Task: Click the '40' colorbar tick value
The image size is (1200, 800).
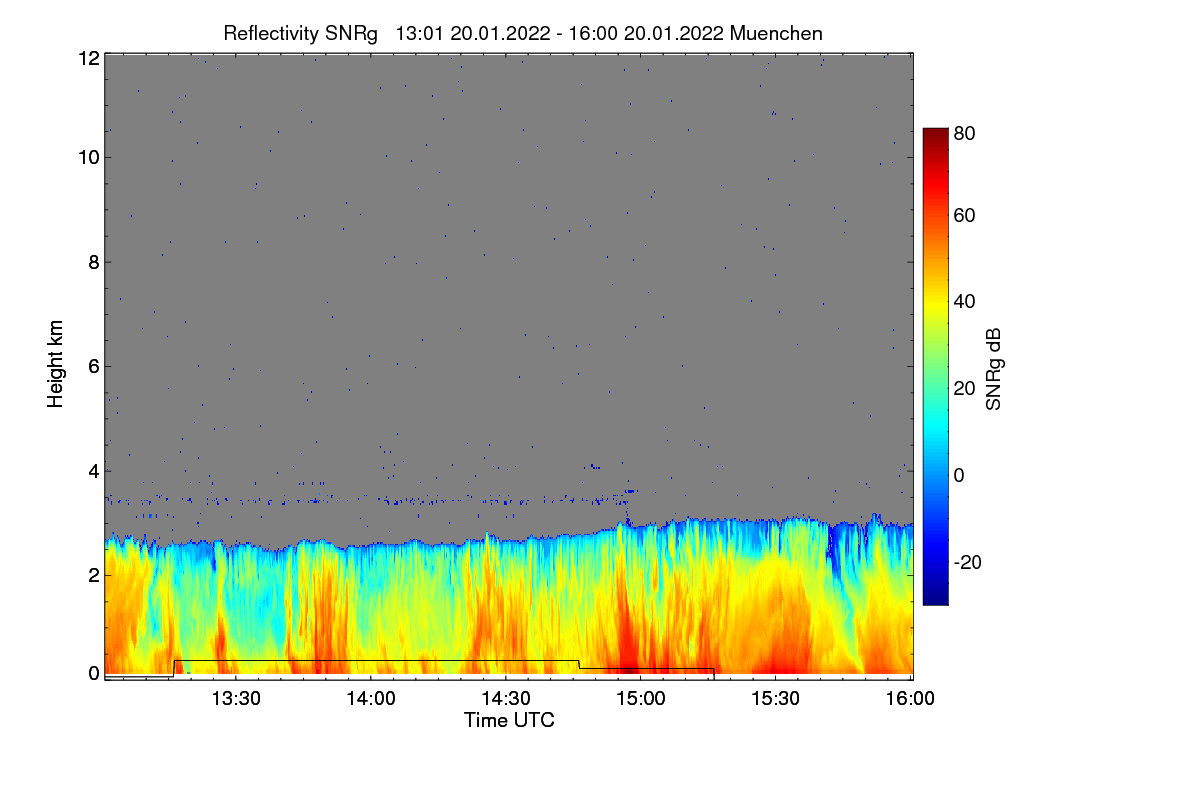Action: tap(964, 302)
